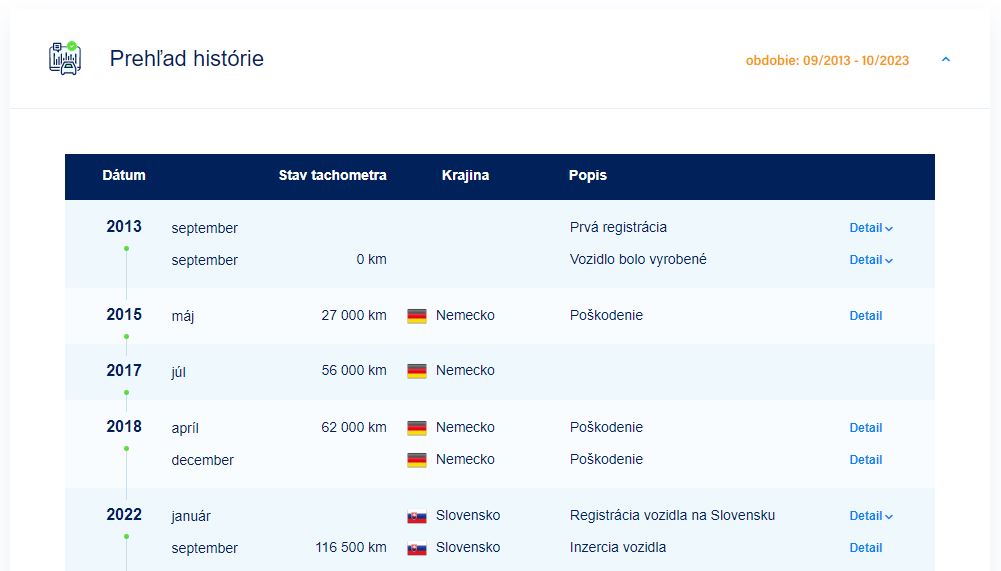Click the 2022 timeline dot

click(x=126, y=537)
